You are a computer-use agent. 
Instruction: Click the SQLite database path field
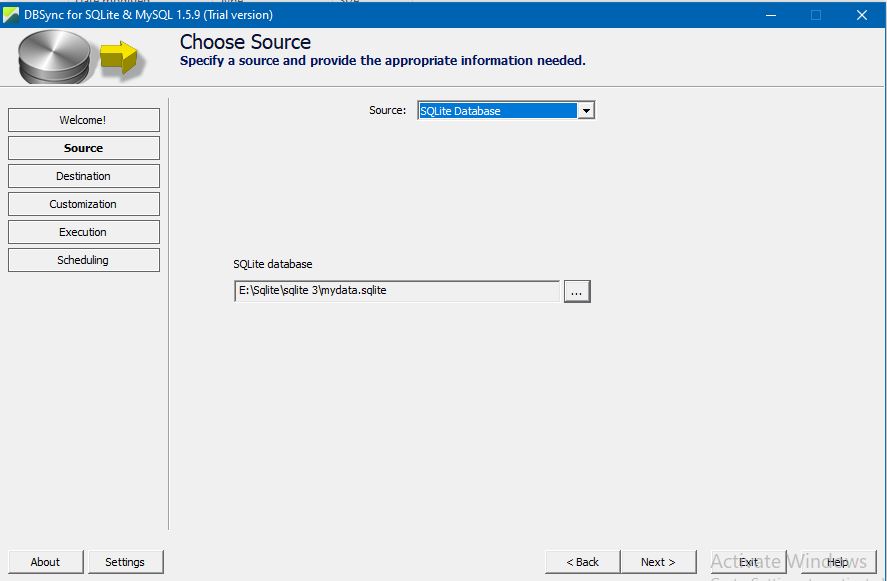pos(396,291)
